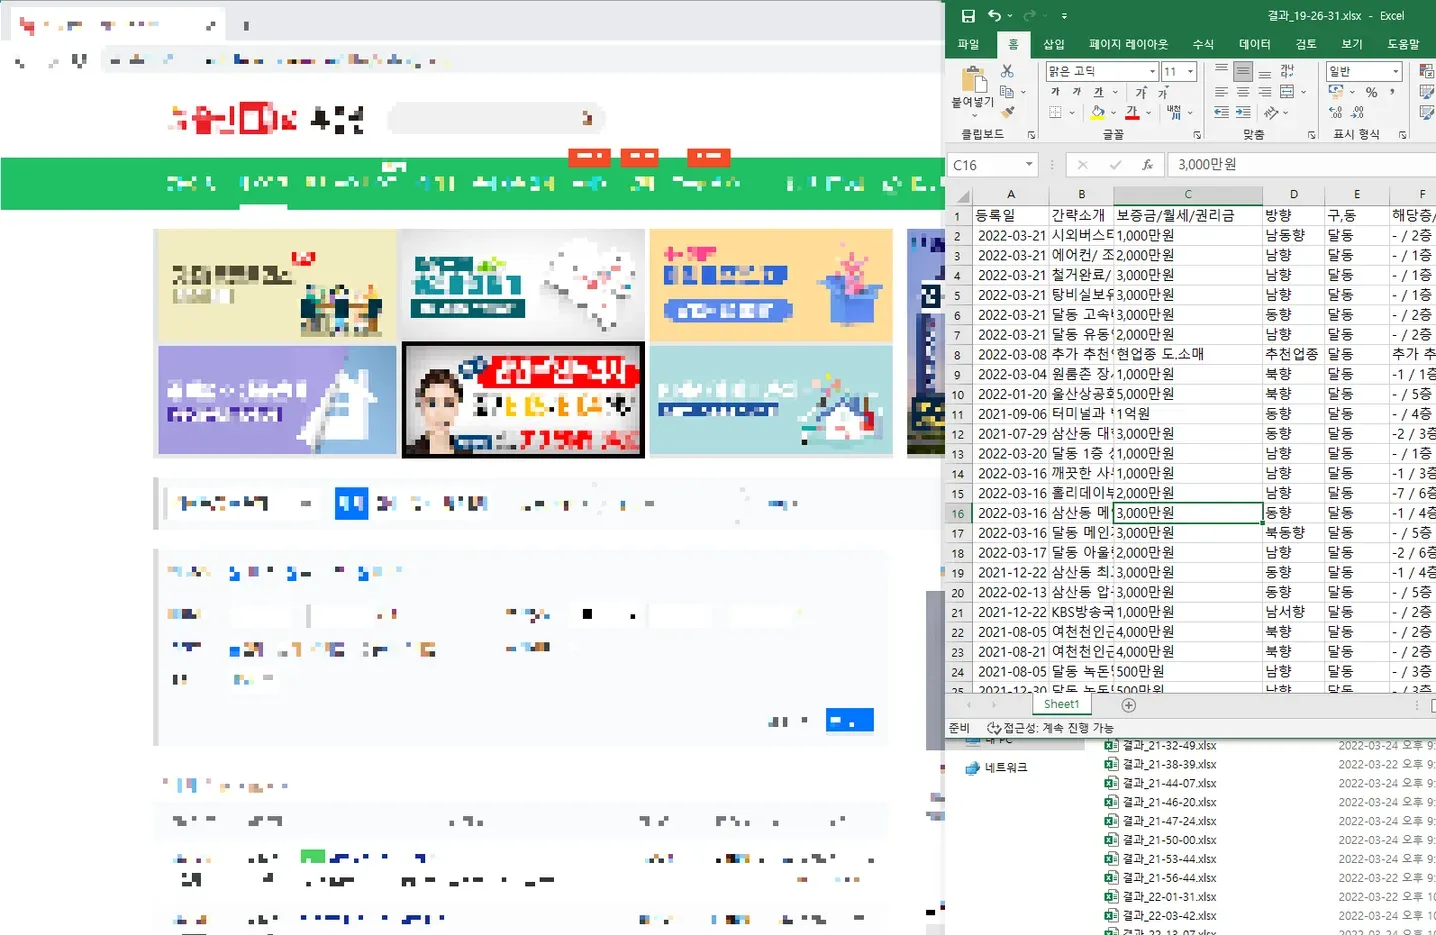Image resolution: width=1436 pixels, height=935 pixels.
Task: Toggle underline 가 formatting
Action: click(1098, 92)
